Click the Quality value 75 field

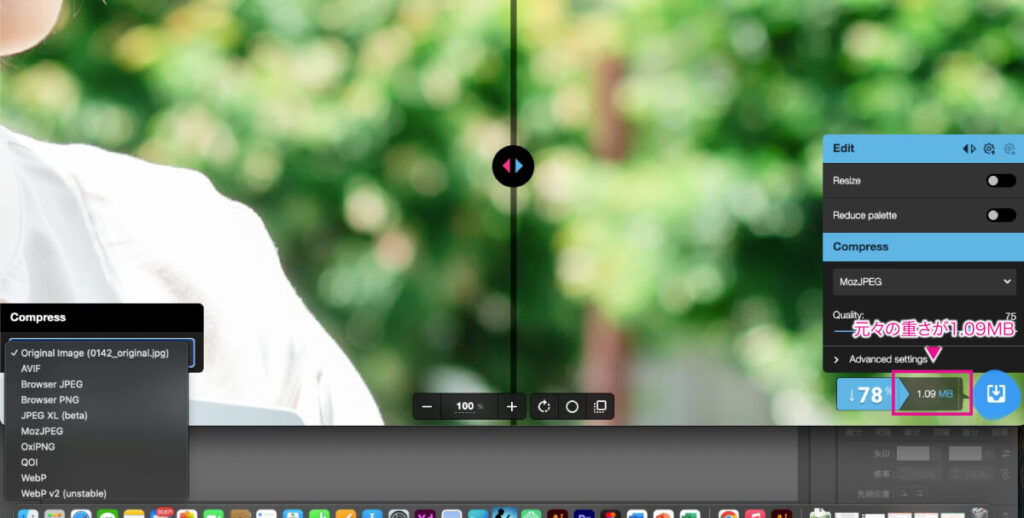[x=1010, y=316]
